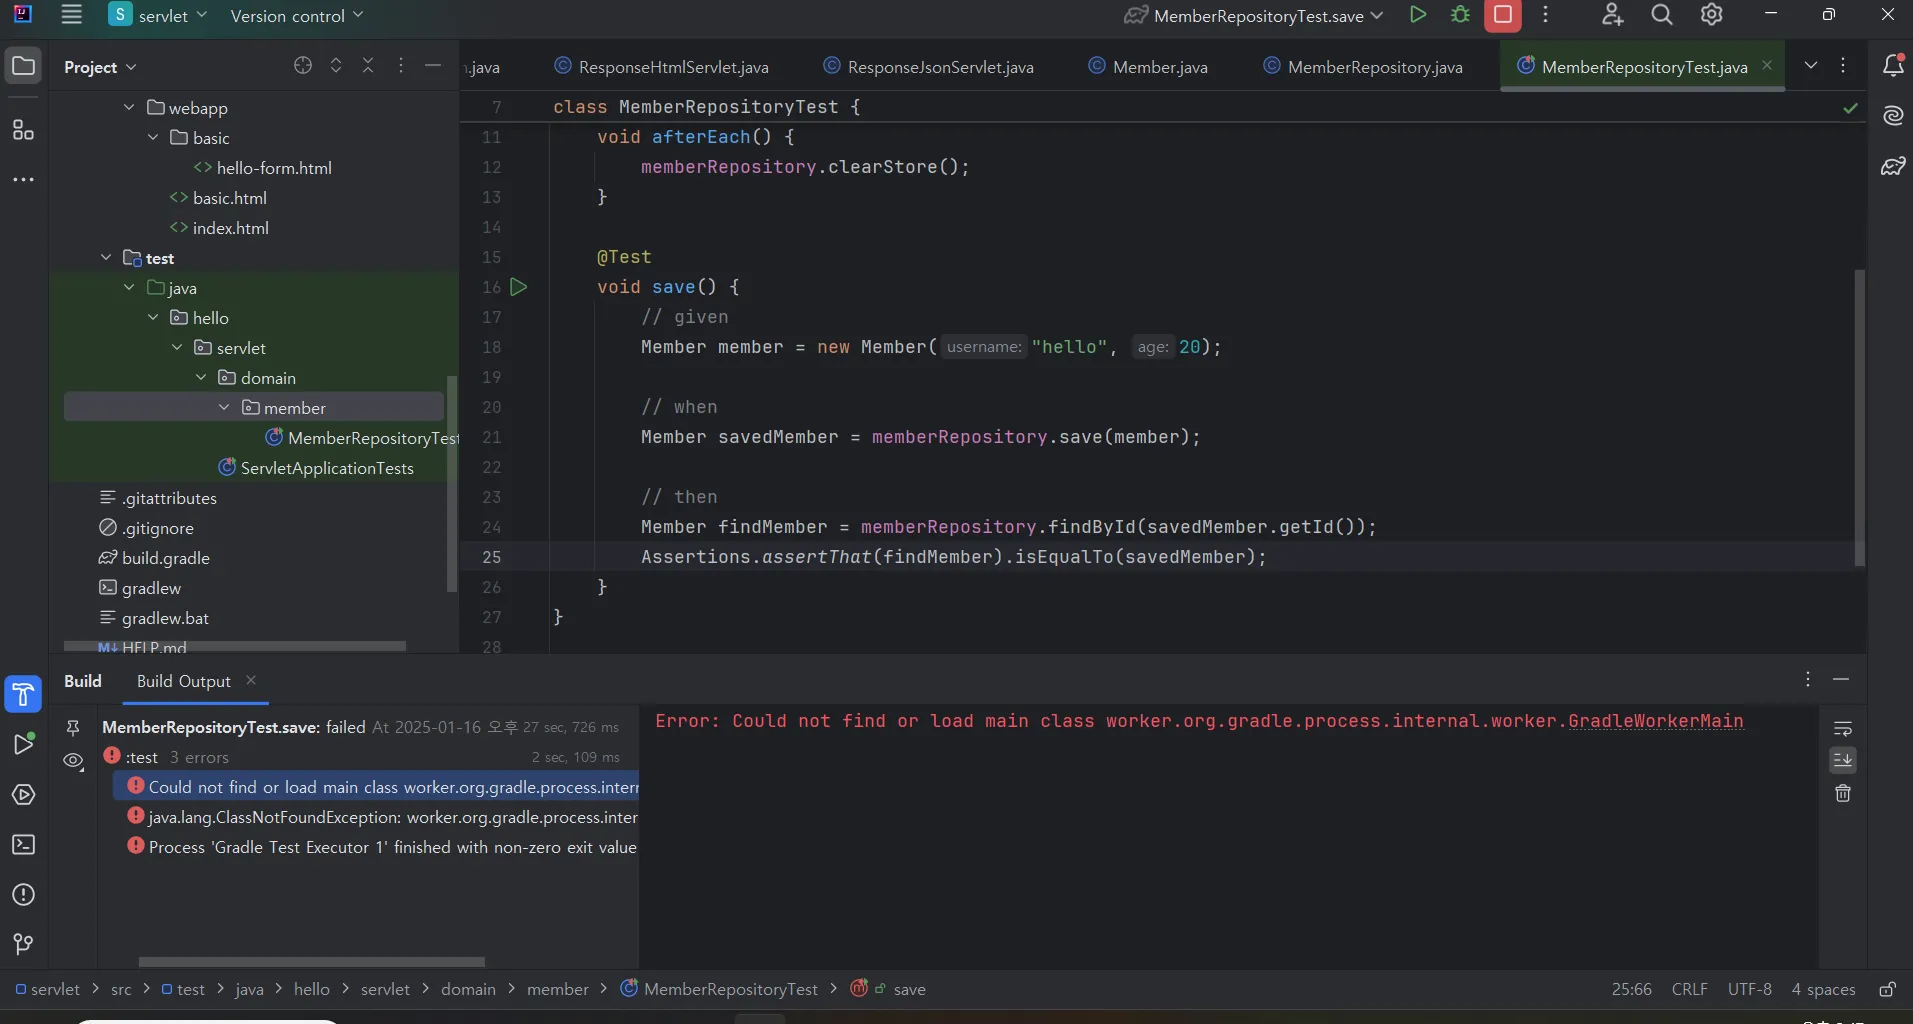1913x1024 pixels.
Task: Expand all nodes in Project panel
Action: pyautogui.click(x=336, y=66)
